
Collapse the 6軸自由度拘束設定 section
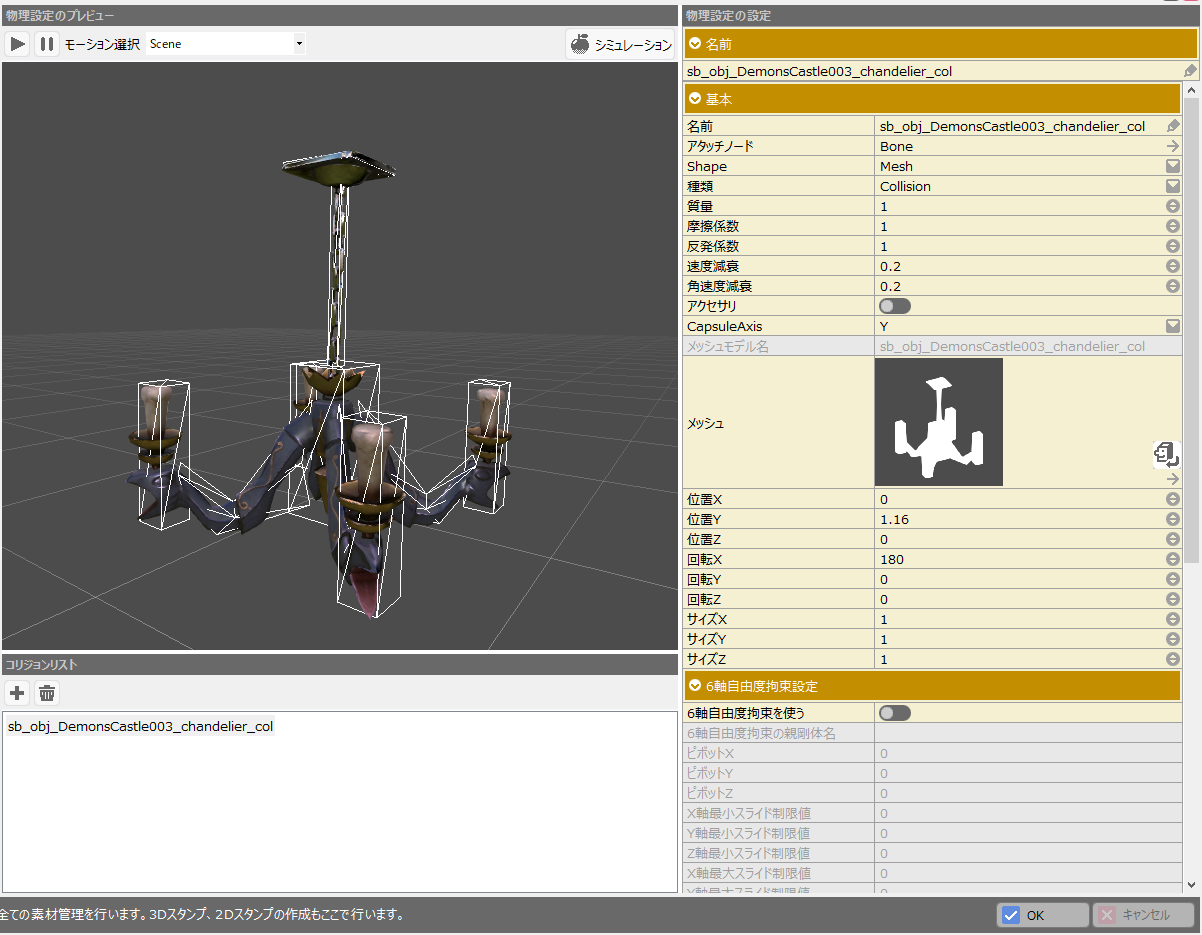tap(696, 686)
